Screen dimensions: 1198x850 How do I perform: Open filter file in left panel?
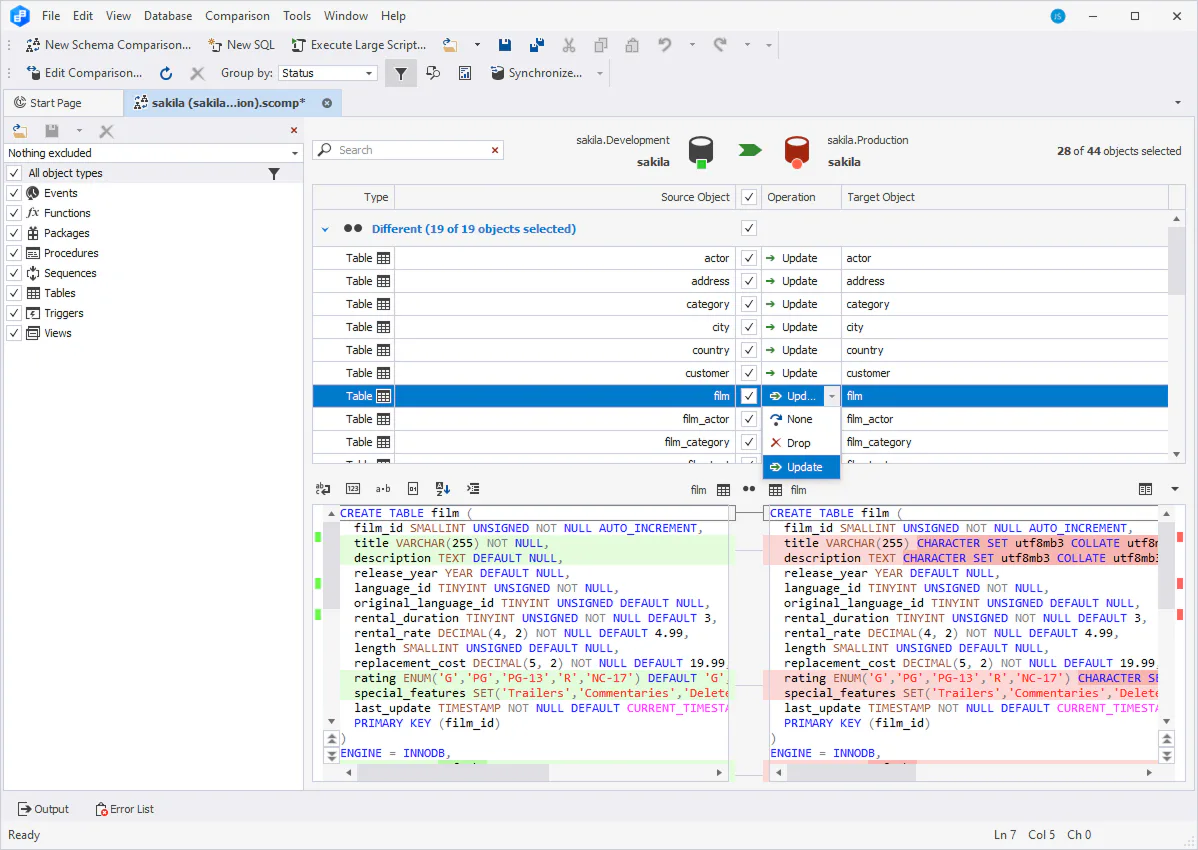coord(20,131)
